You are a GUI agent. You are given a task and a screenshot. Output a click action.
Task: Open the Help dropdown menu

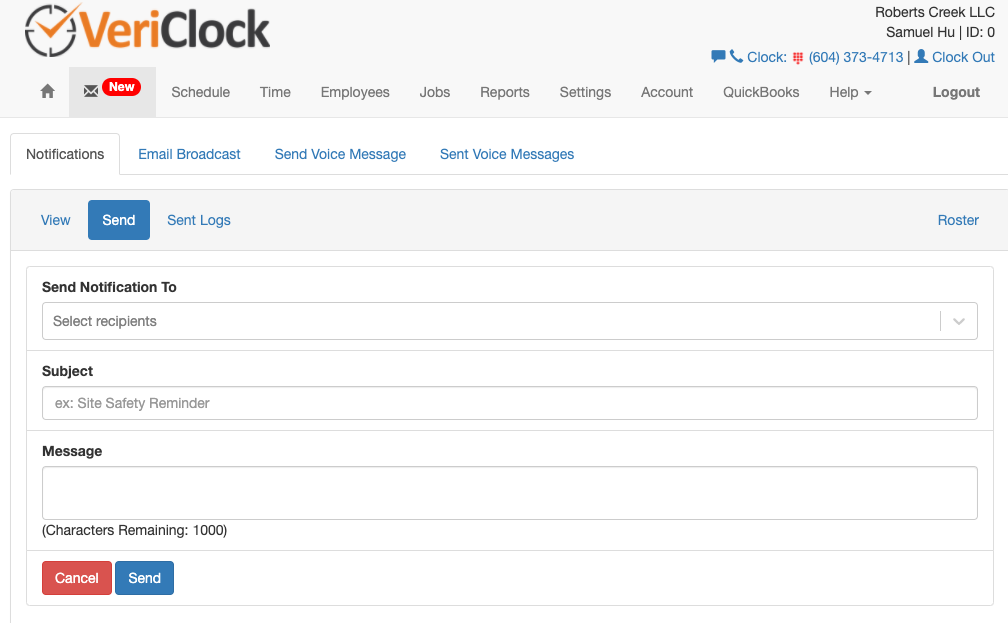click(x=849, y=92)
